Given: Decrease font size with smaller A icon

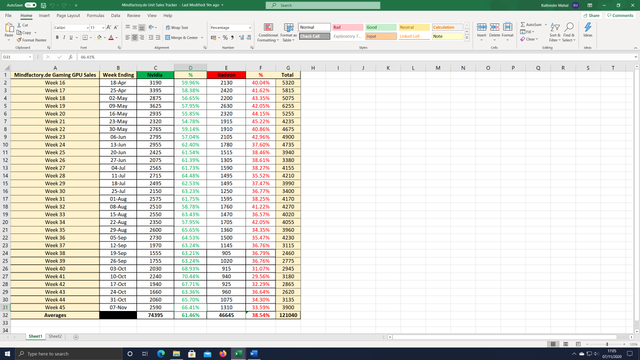Looking at the screenshot, I should click(x=116, y=27).
